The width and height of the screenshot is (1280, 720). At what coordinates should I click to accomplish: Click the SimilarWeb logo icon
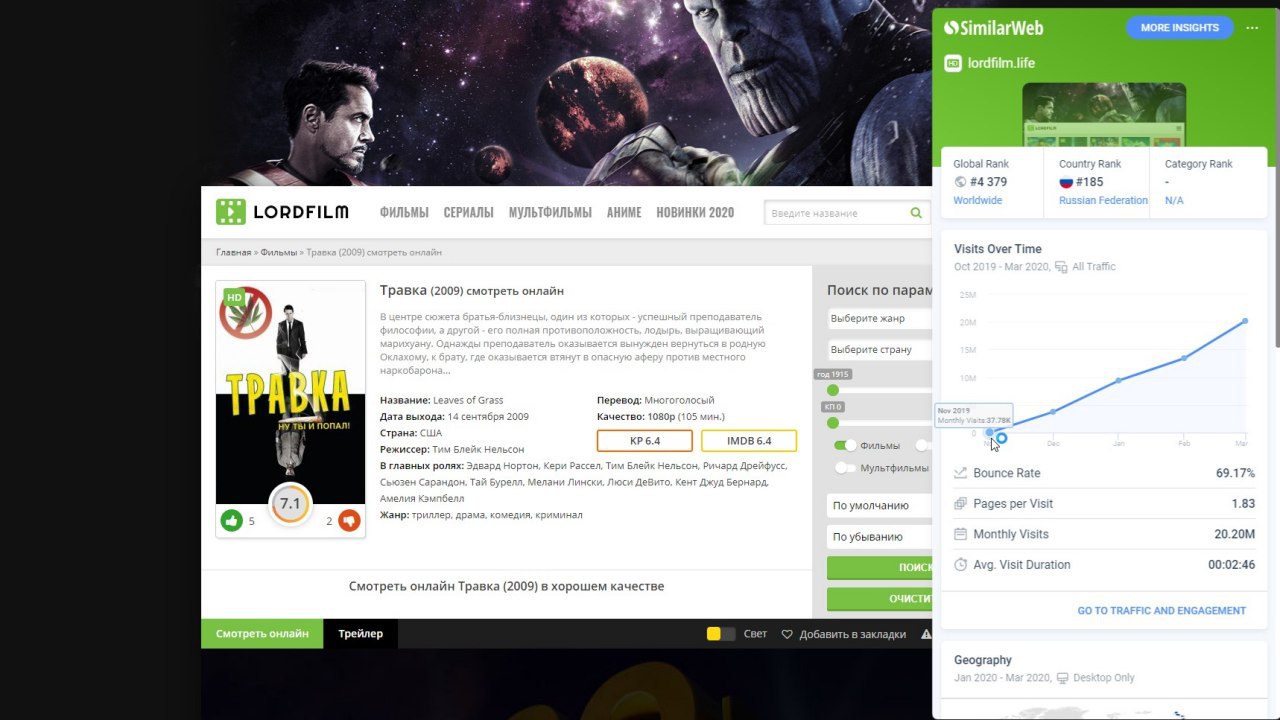click(951, 28)
